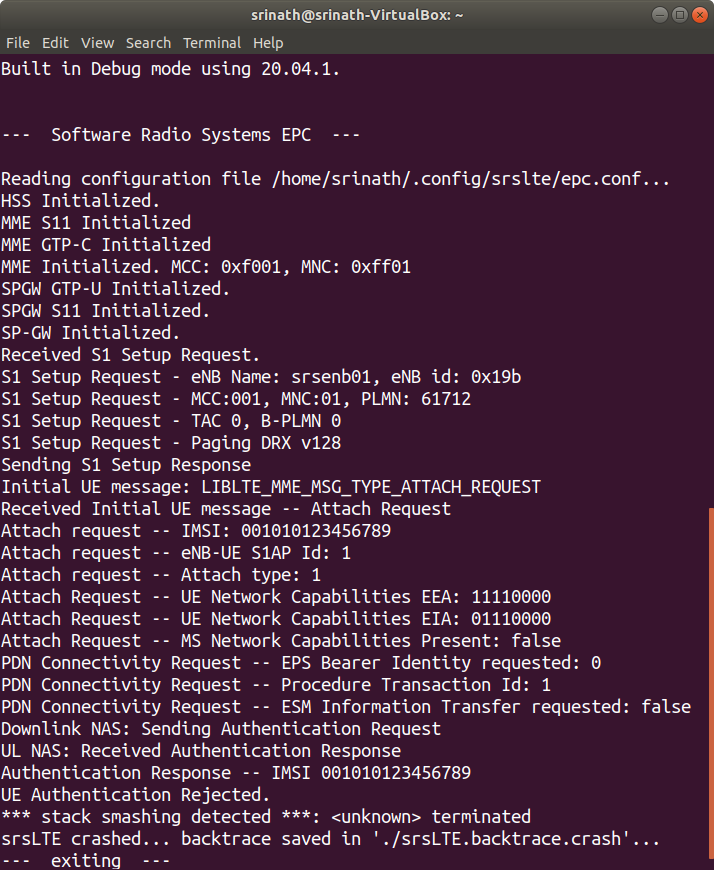
Task: Open the Search menu
Action: pyautogui.click(x=148, y=43)
